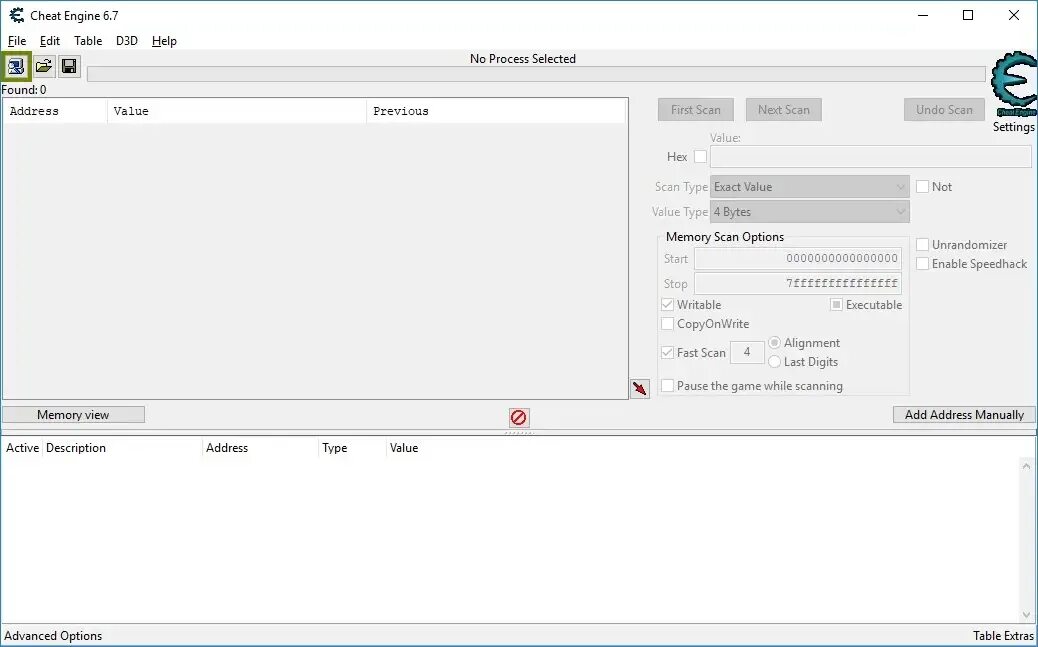1038x647 pixels.
Task: Open Advanced Options
Action: (53, 636)
